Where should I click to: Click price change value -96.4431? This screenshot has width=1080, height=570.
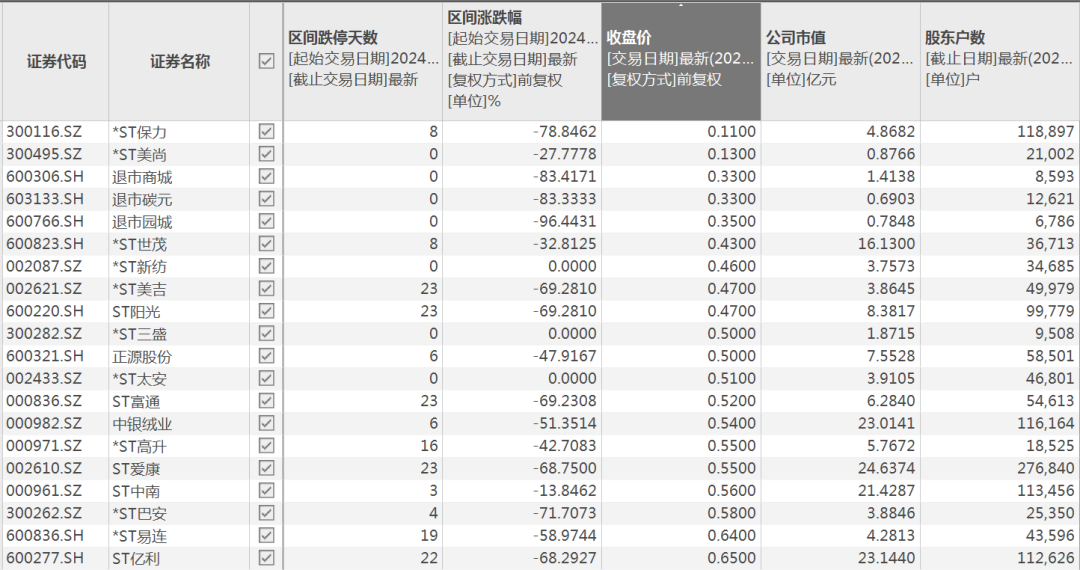564,221
